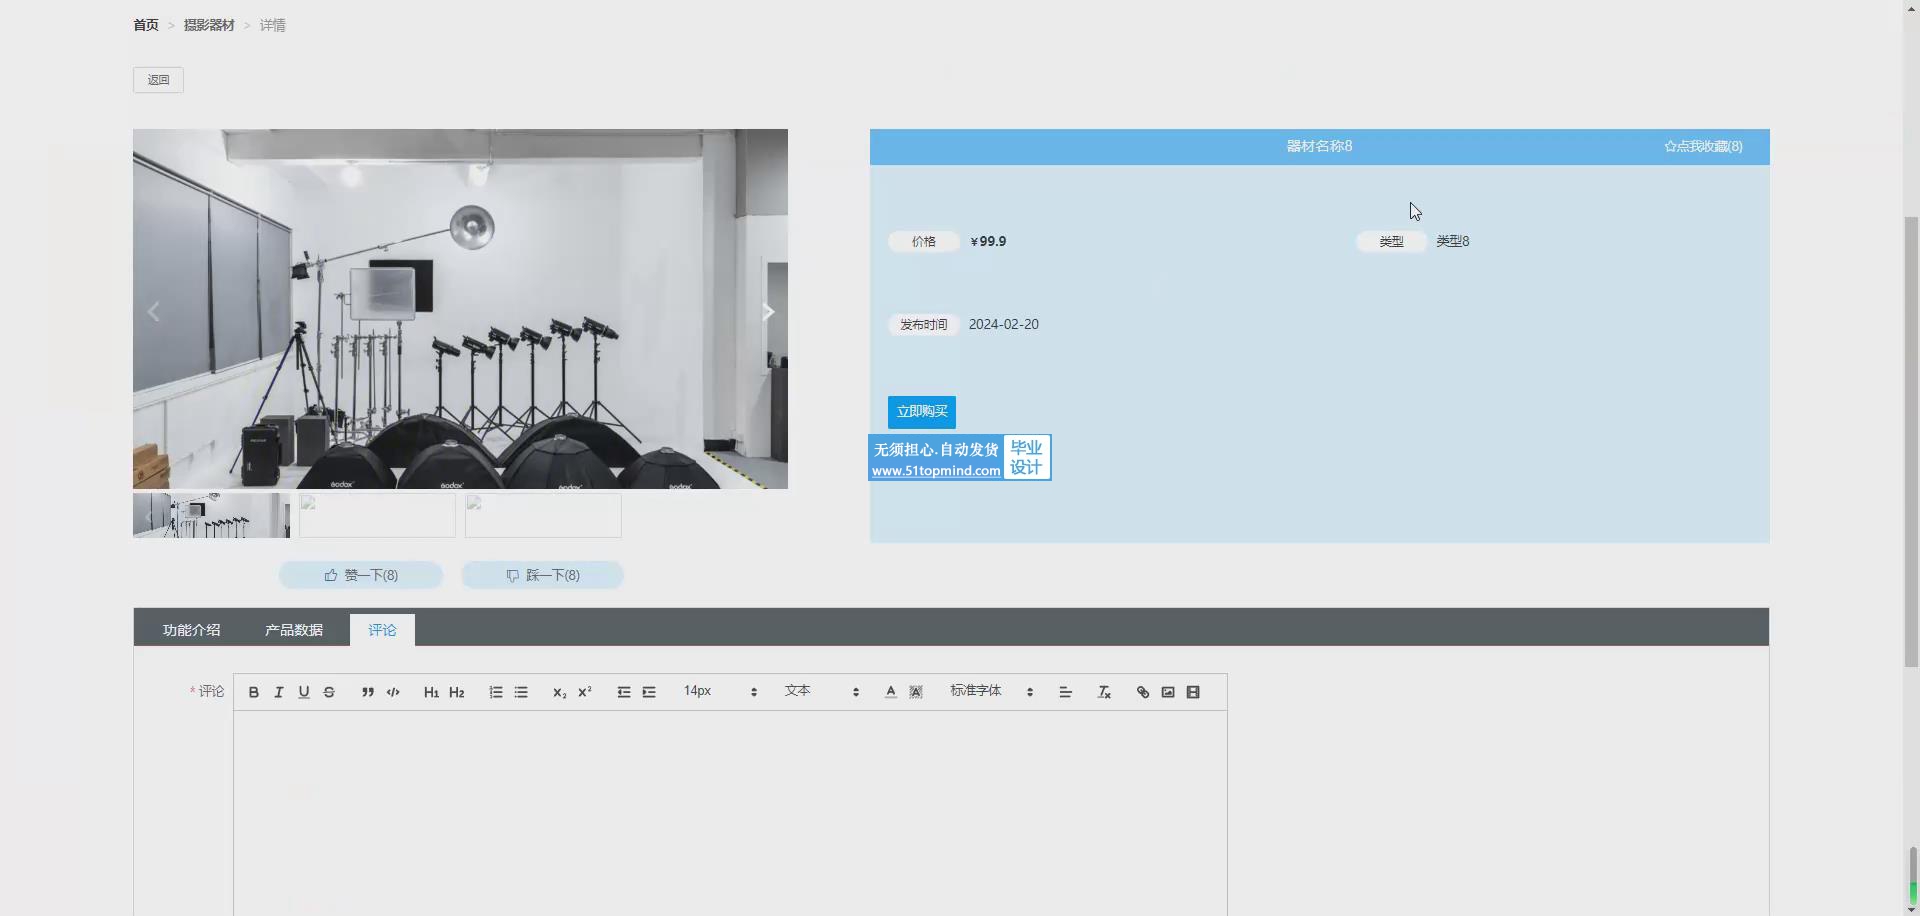This screenshot has width=1920, height=916.
Task: Toggle underline formatting in comment editor
Action: [304, 692]
